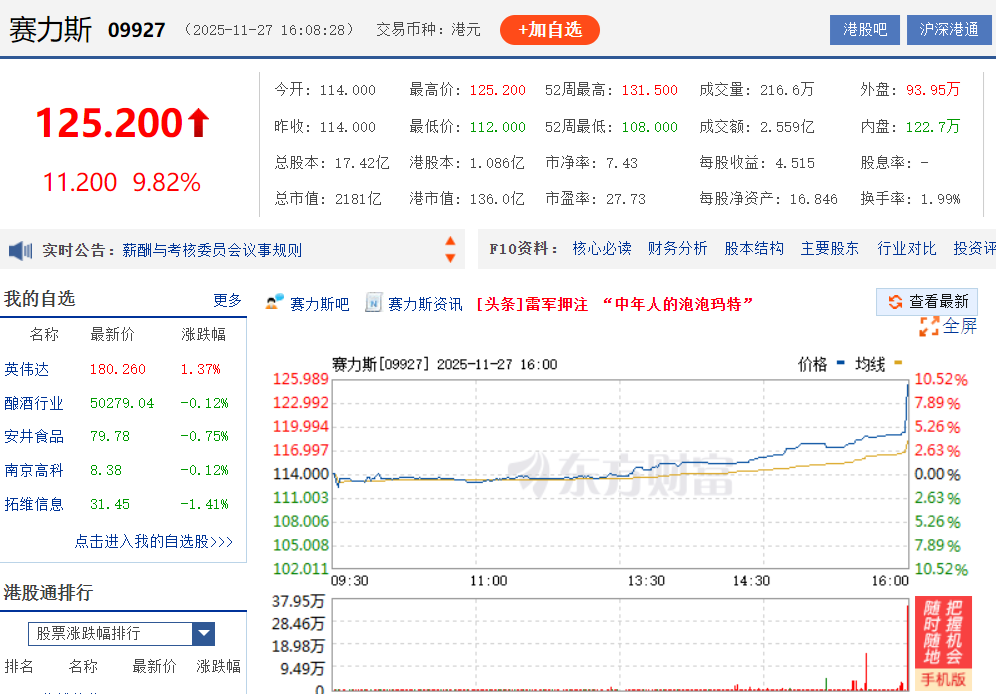Open the 沪深港通 button
Screen dimensions: 996x694
click(x=949, y=30)
